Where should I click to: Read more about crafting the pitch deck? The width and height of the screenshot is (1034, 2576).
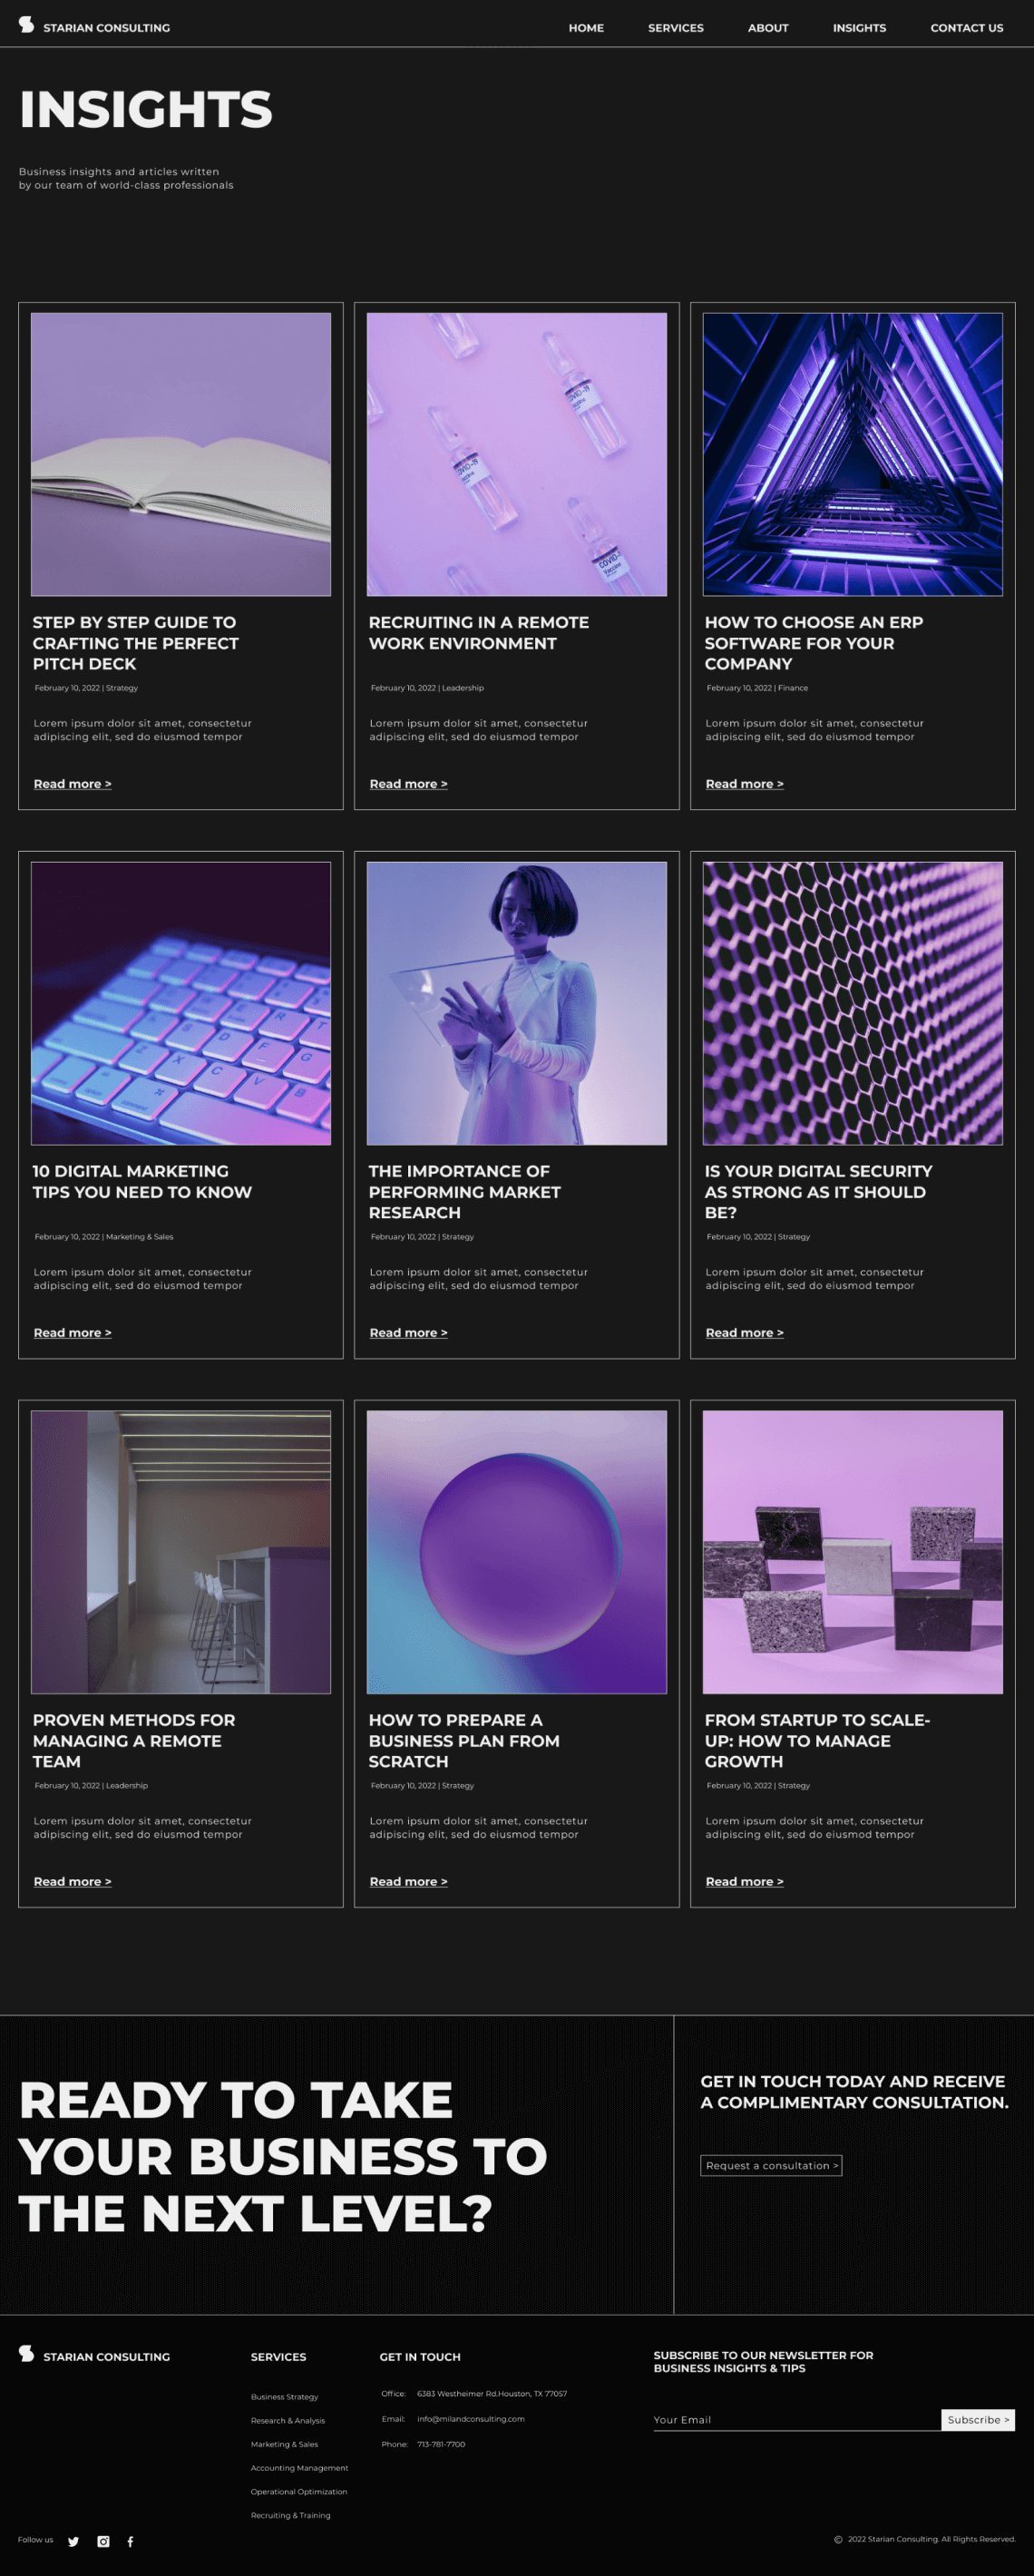click(72, 784)
